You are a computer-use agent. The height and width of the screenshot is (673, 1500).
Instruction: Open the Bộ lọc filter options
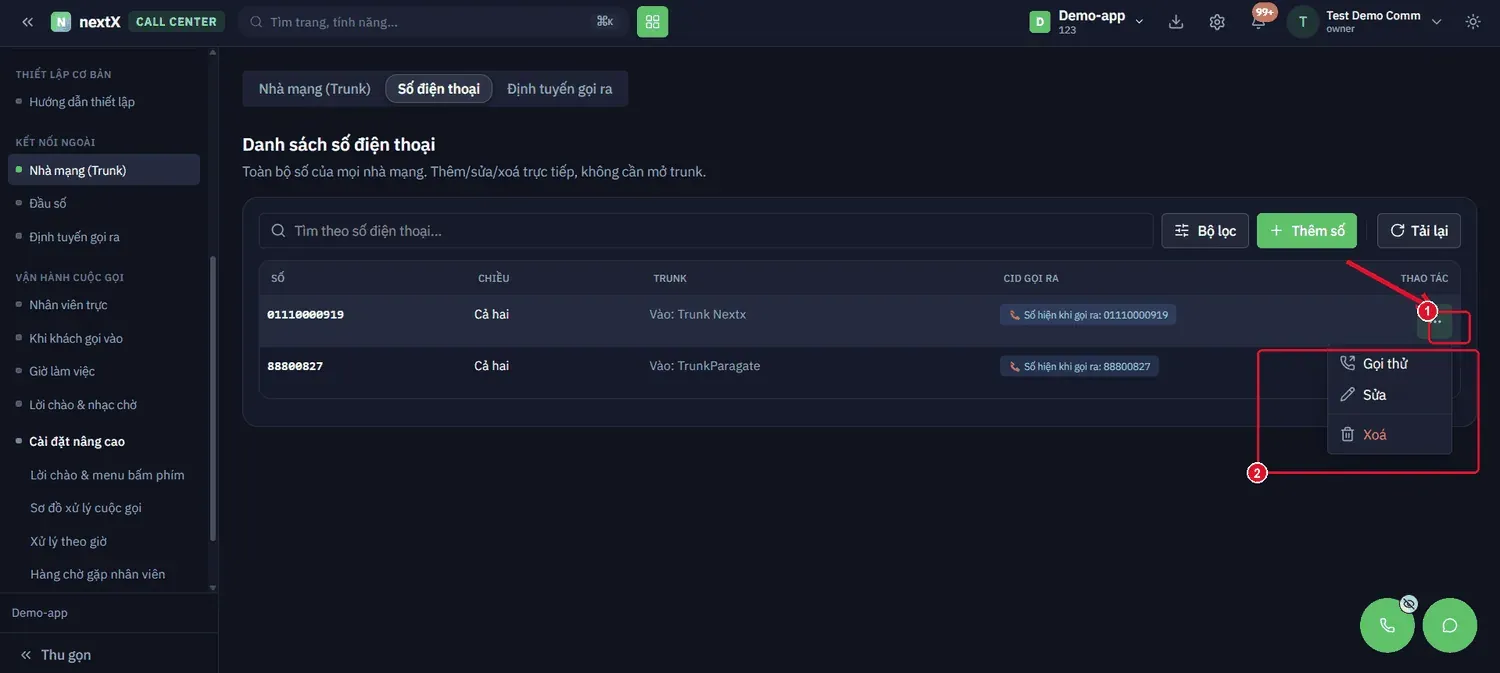(x=1205, y=231)
